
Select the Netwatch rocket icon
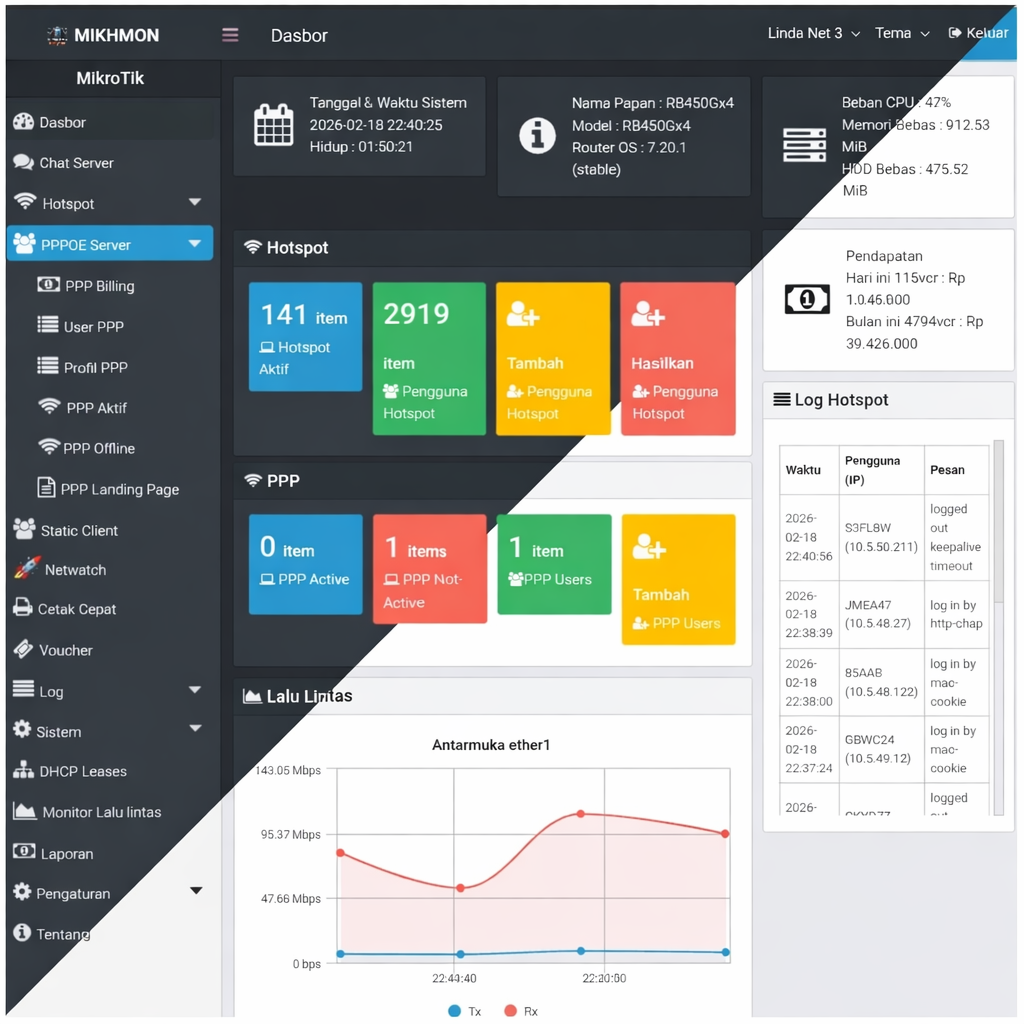point(27,569)
